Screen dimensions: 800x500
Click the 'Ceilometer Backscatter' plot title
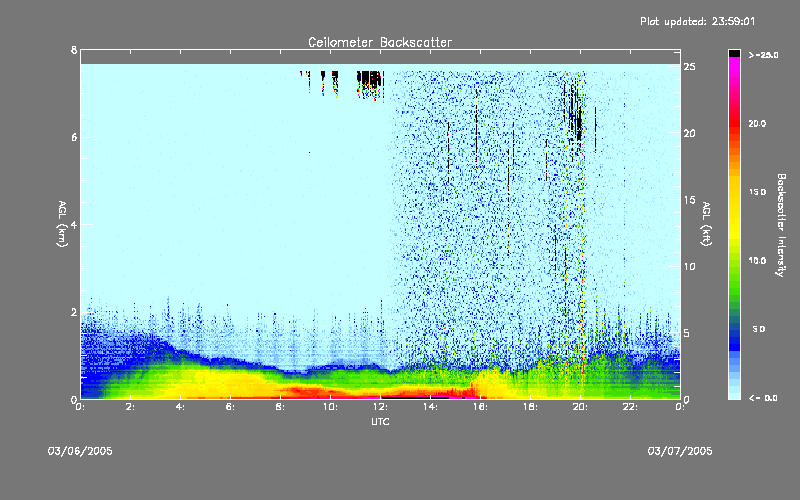pos(380,42)
